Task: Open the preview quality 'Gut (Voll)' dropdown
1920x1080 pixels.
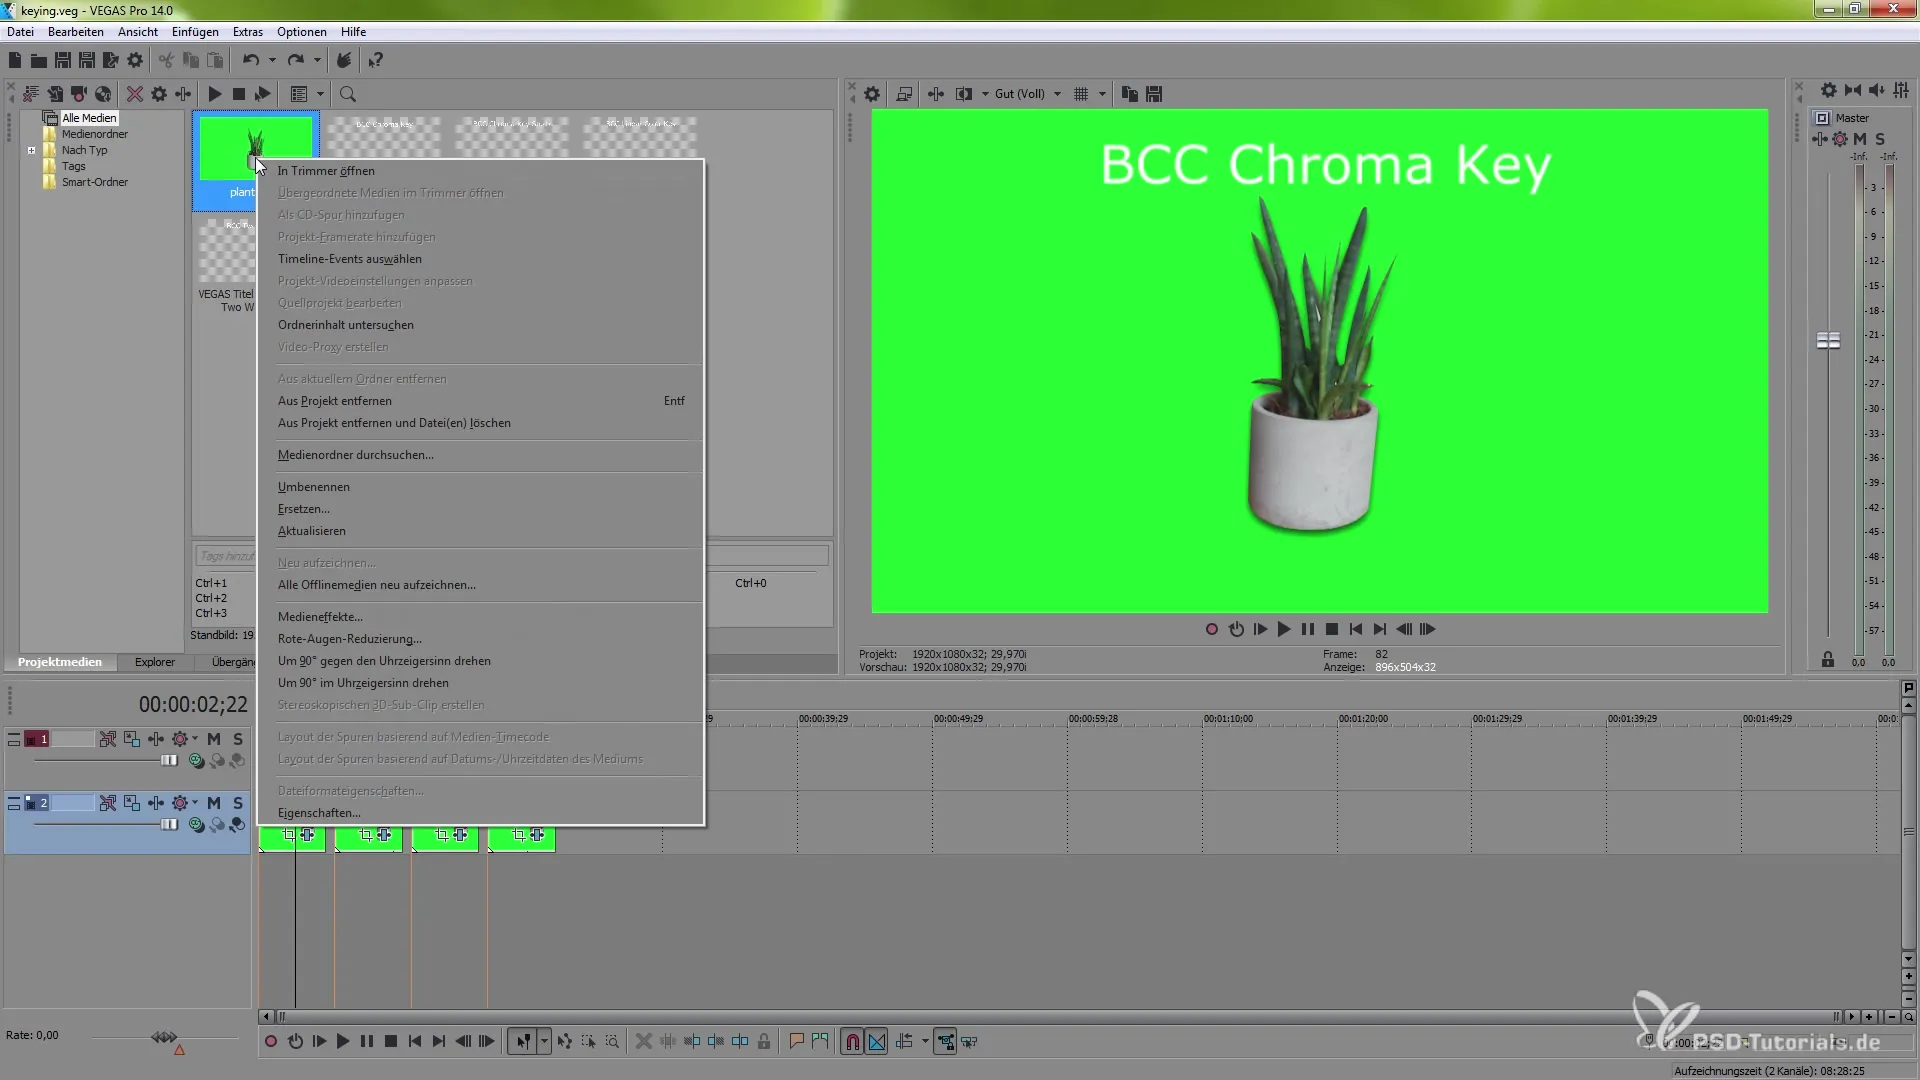Action: pyautogui.click(x=1028, y=94)
